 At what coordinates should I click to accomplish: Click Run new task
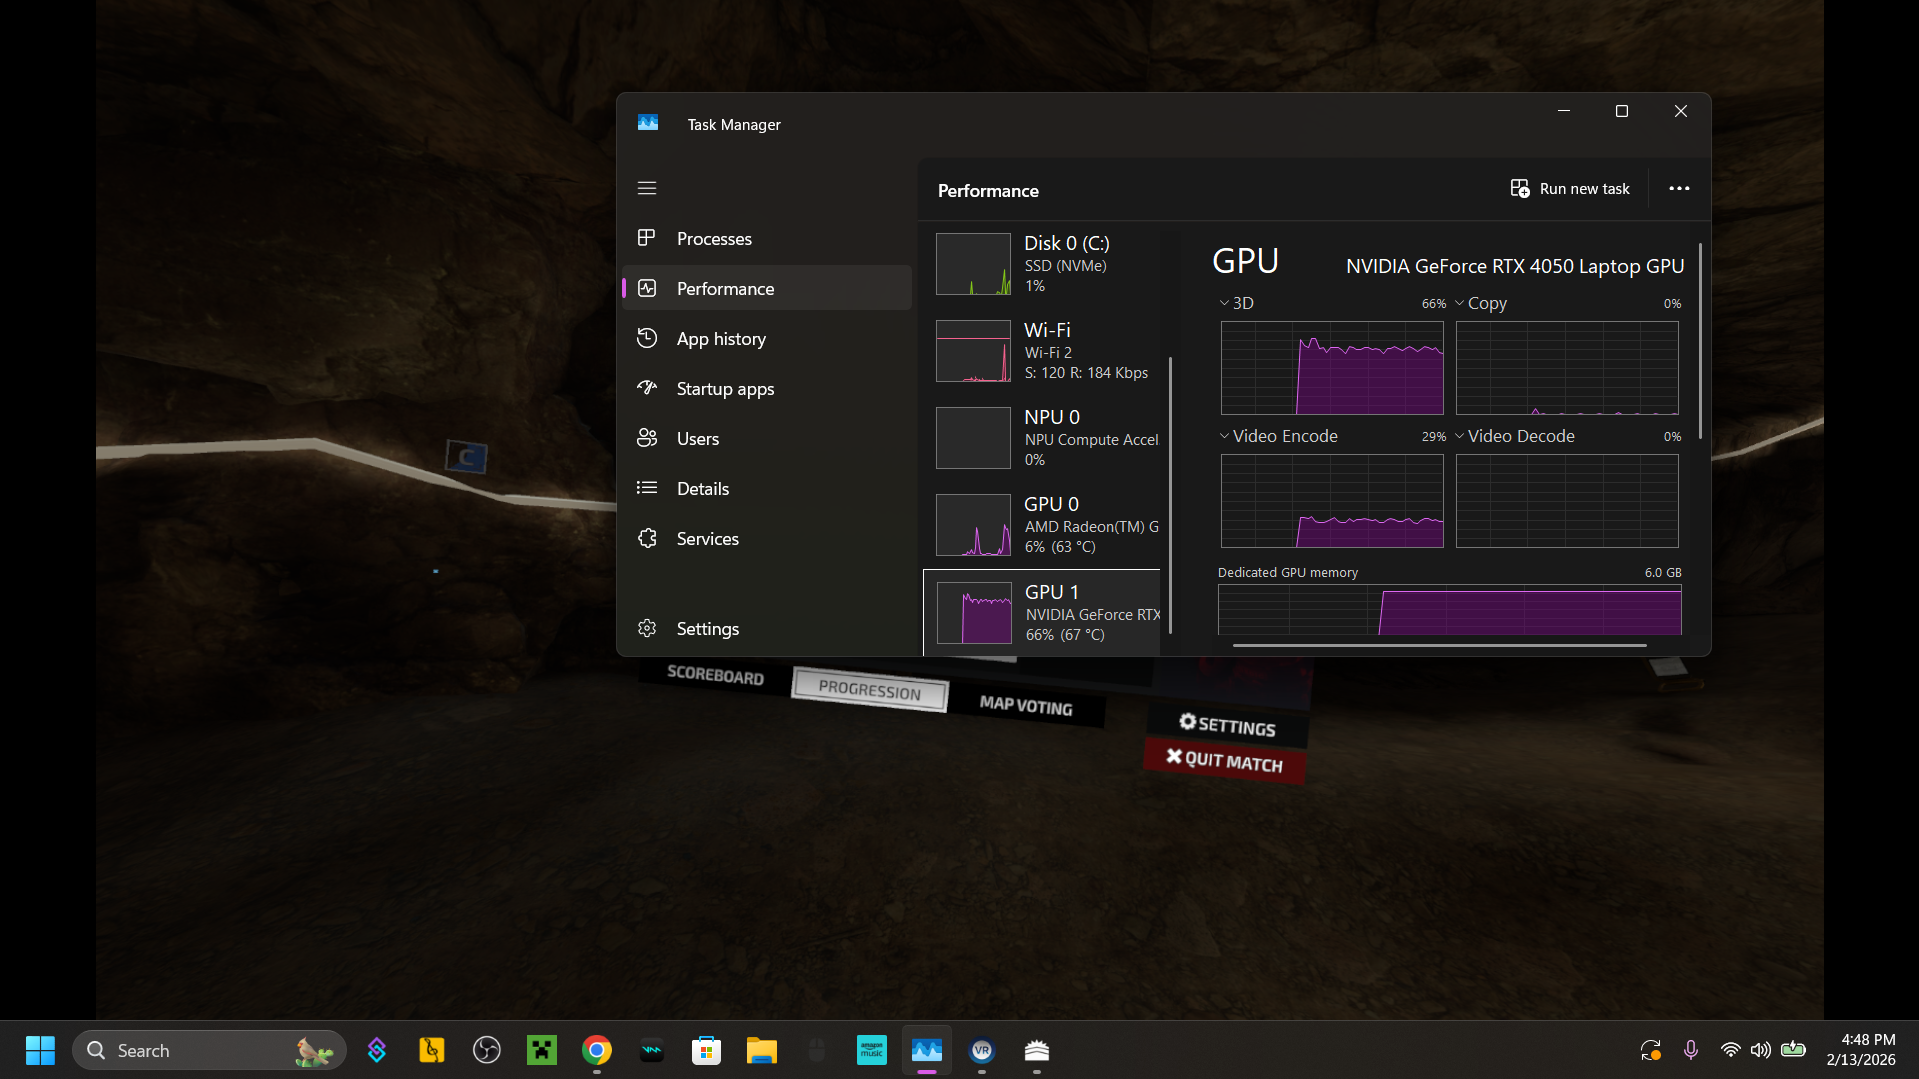[1570, 189]
